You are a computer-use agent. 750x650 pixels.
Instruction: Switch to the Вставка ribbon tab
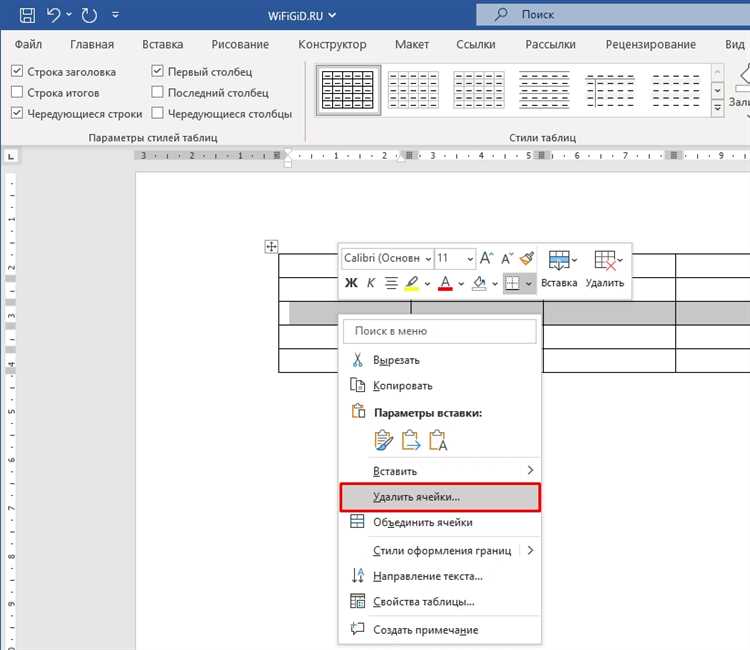[163, 44]
